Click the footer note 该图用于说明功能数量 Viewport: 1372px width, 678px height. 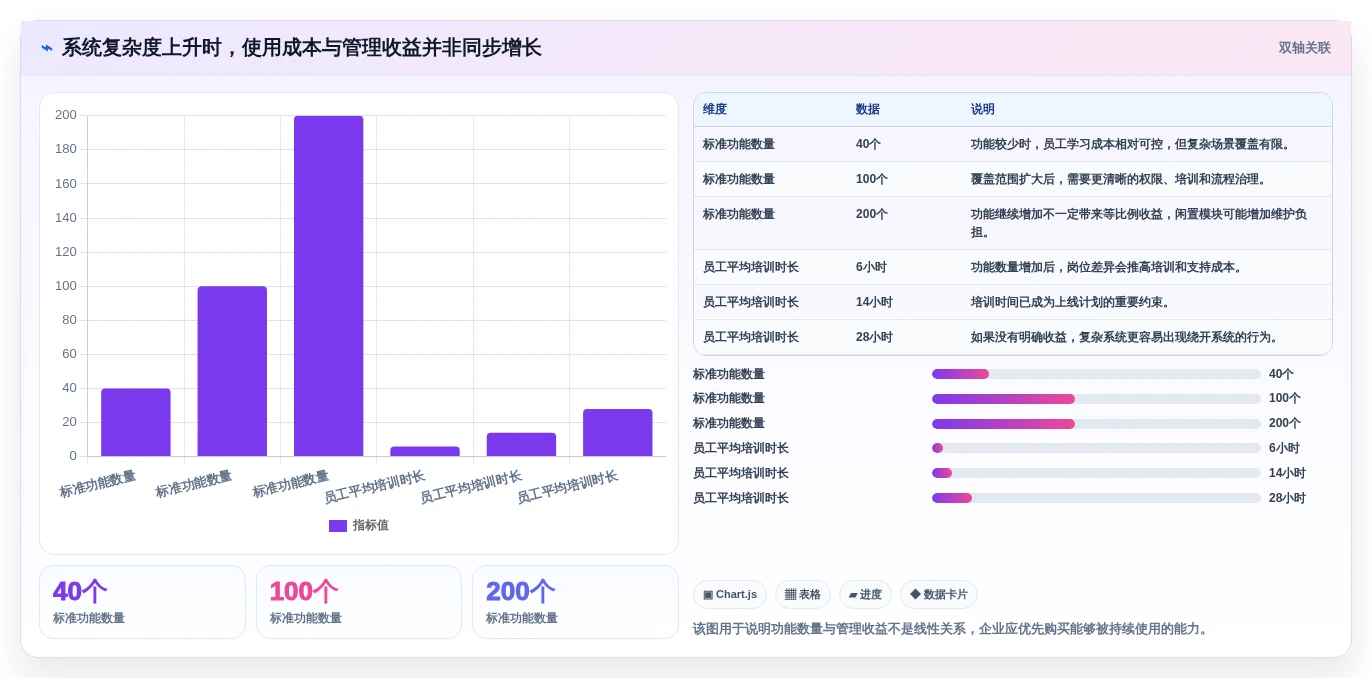(x=952, y=629)
